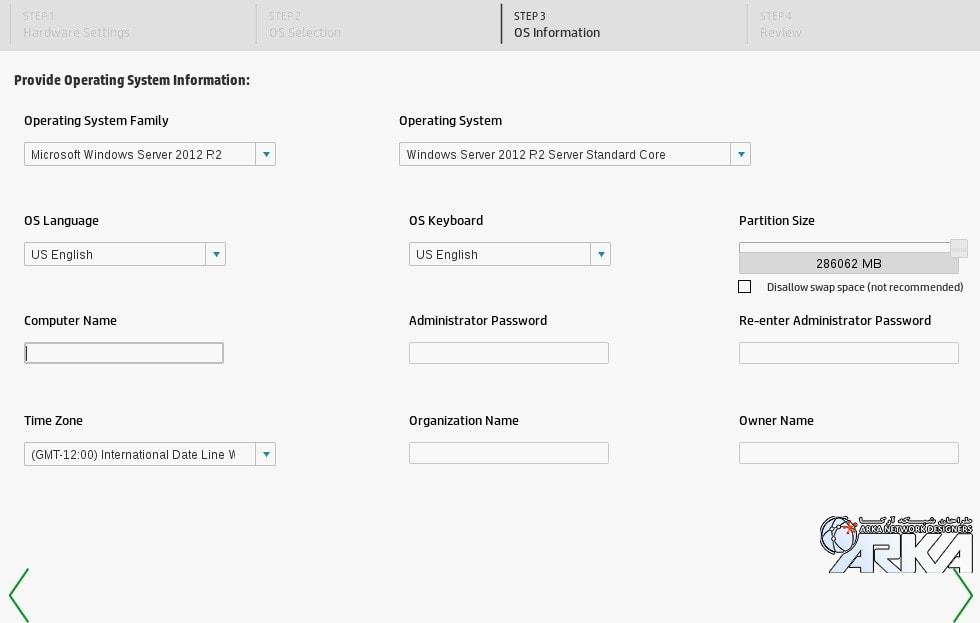Click the green back arrow
The width and height of the screenshot is (980, 623).
point(19,594)
